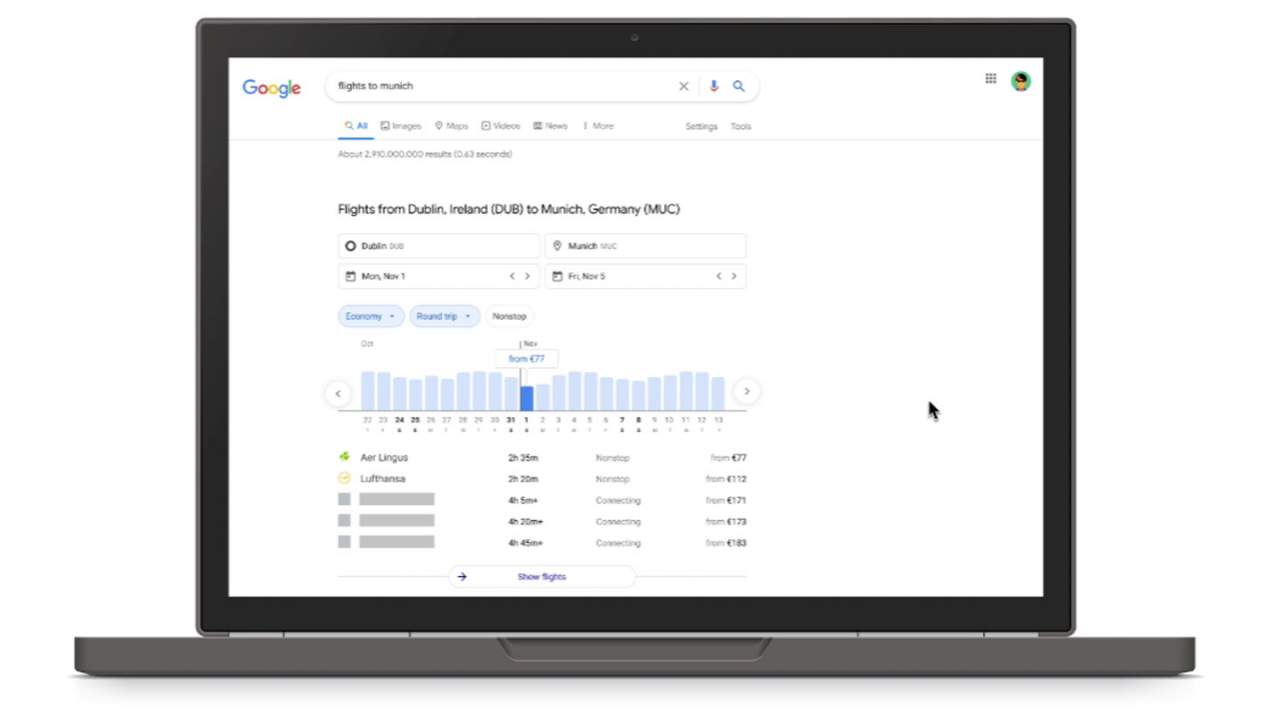Select the price bar for Oct 25

pos(416,394)
